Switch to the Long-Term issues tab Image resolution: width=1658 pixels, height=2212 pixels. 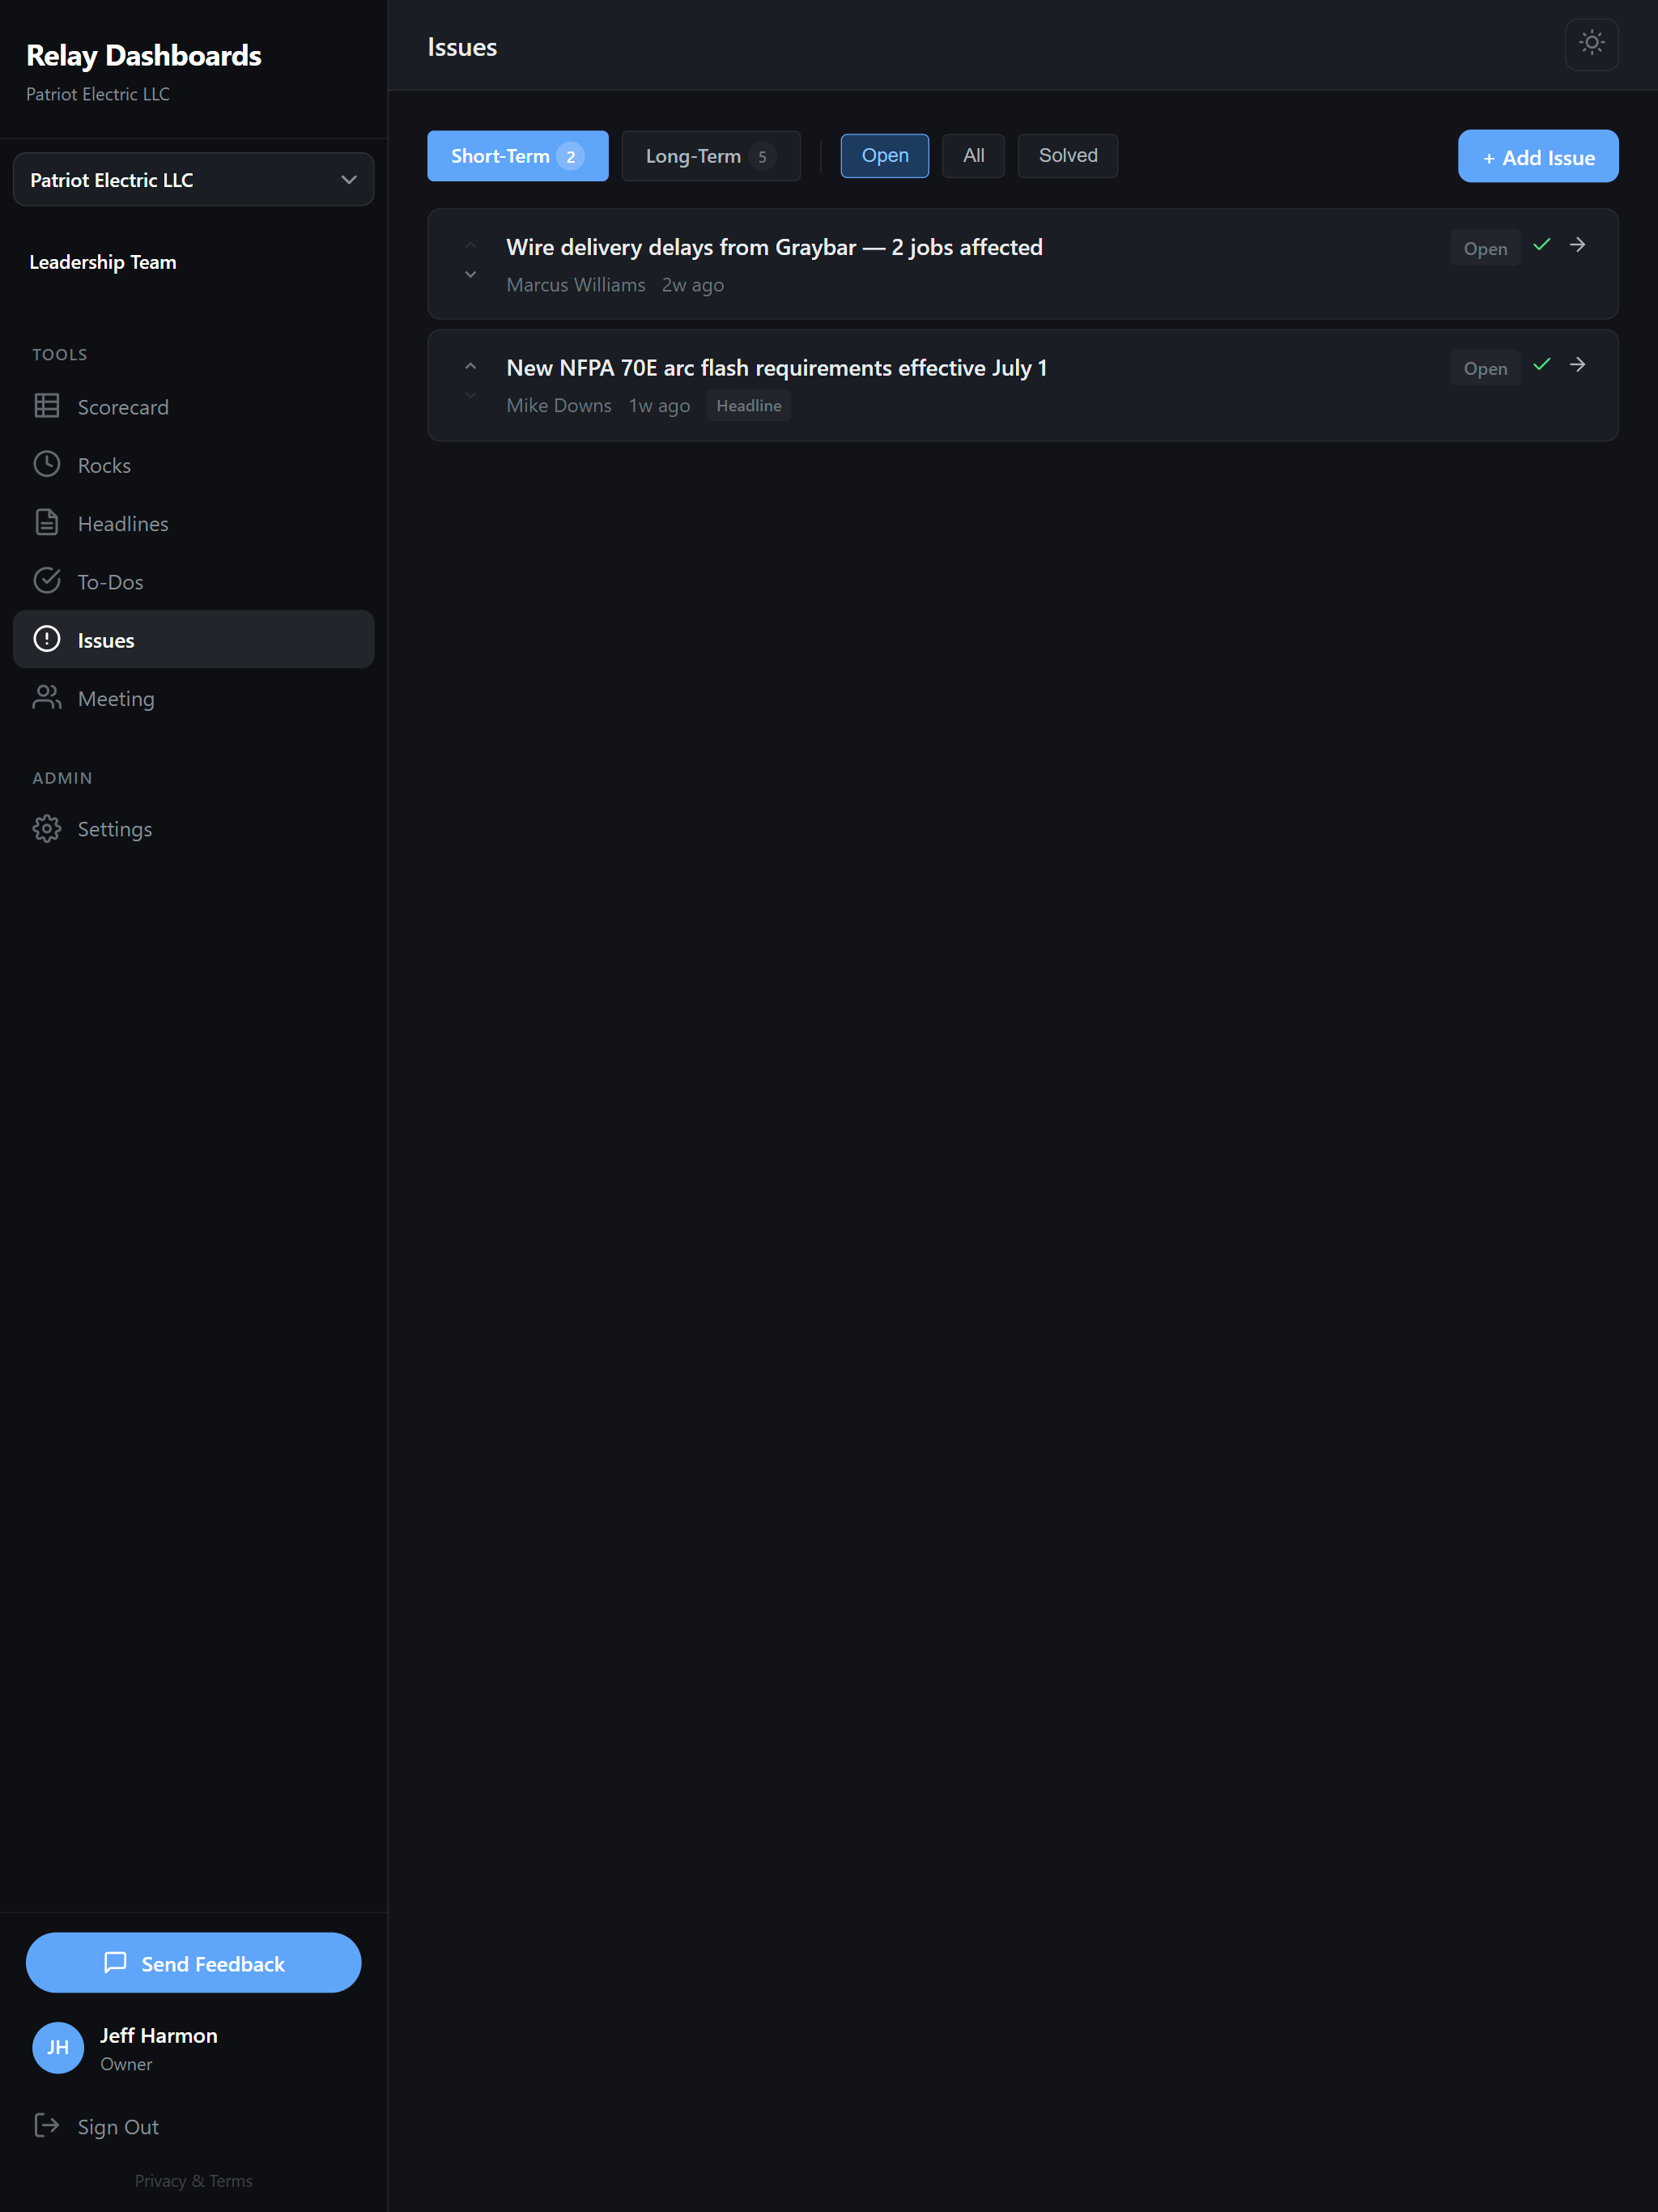(710, 155)
